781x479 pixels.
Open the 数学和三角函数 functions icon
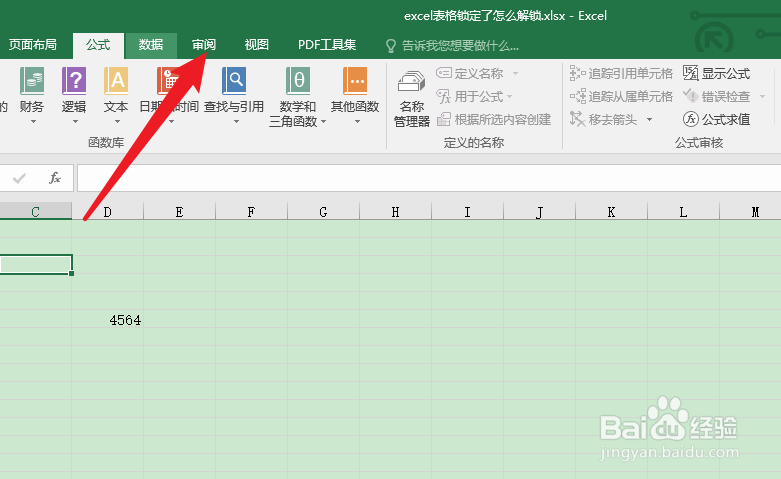point(298,81)
